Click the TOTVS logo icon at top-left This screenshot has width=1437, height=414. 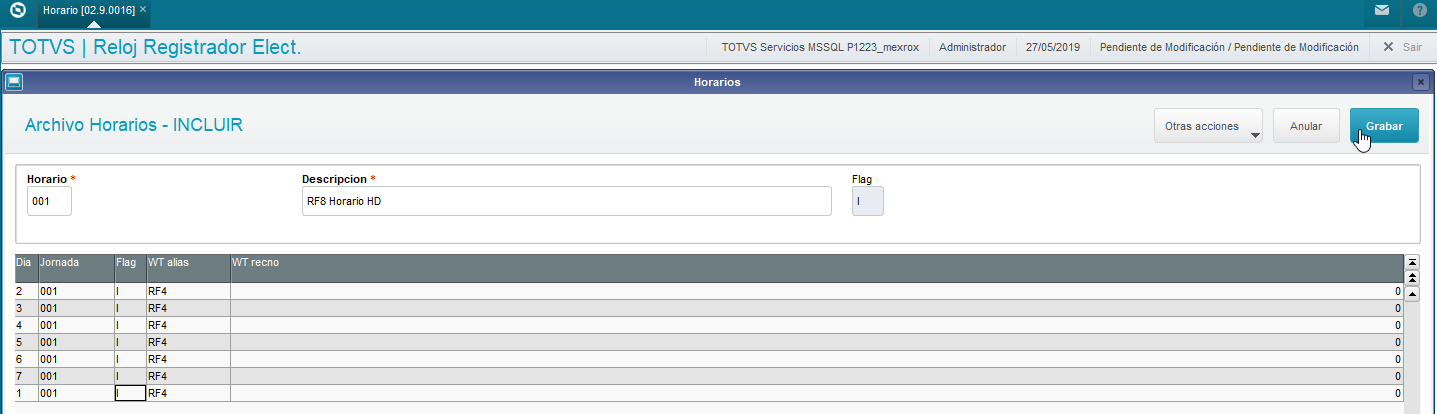[17, 12]
